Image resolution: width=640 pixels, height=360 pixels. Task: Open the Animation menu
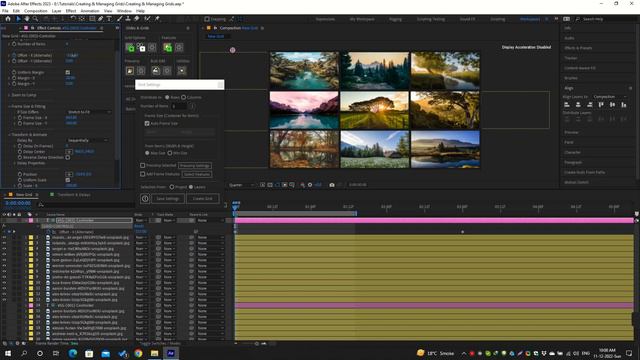tap(89, 11)
